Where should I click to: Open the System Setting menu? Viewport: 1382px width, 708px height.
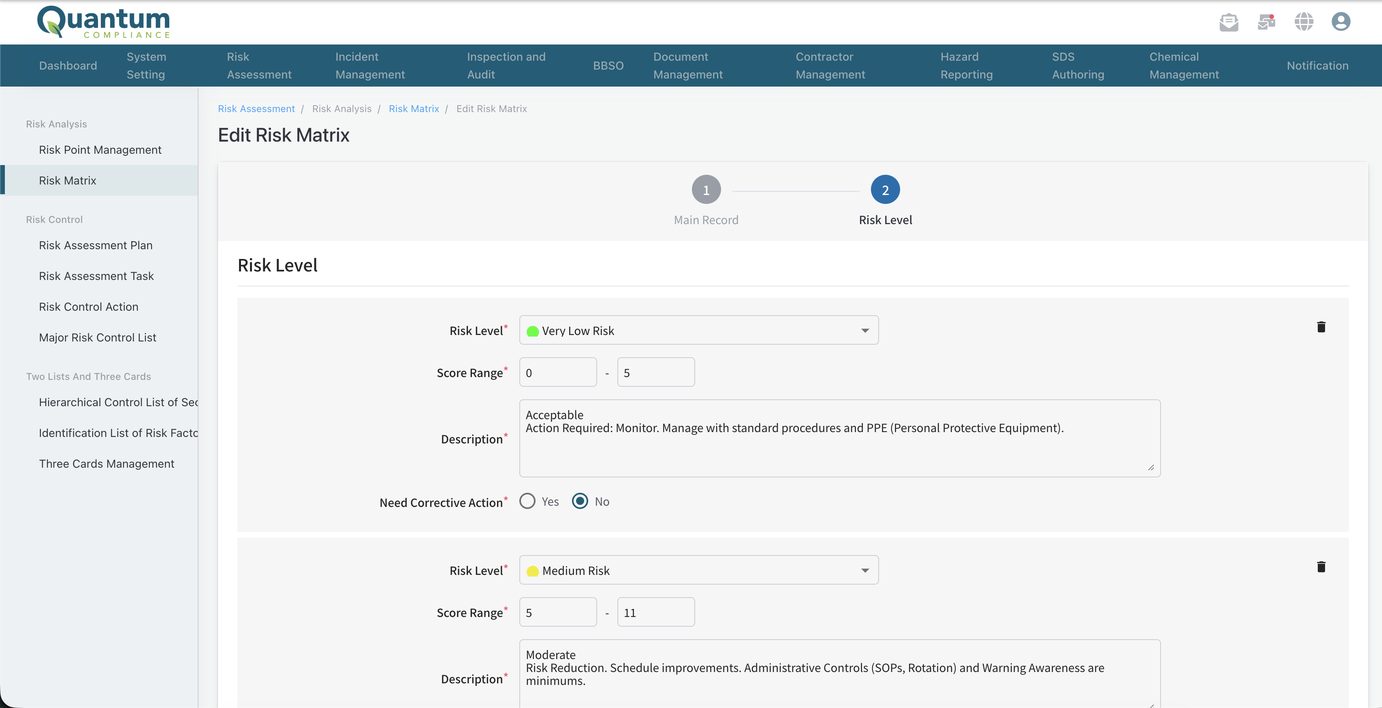[146, 66]
